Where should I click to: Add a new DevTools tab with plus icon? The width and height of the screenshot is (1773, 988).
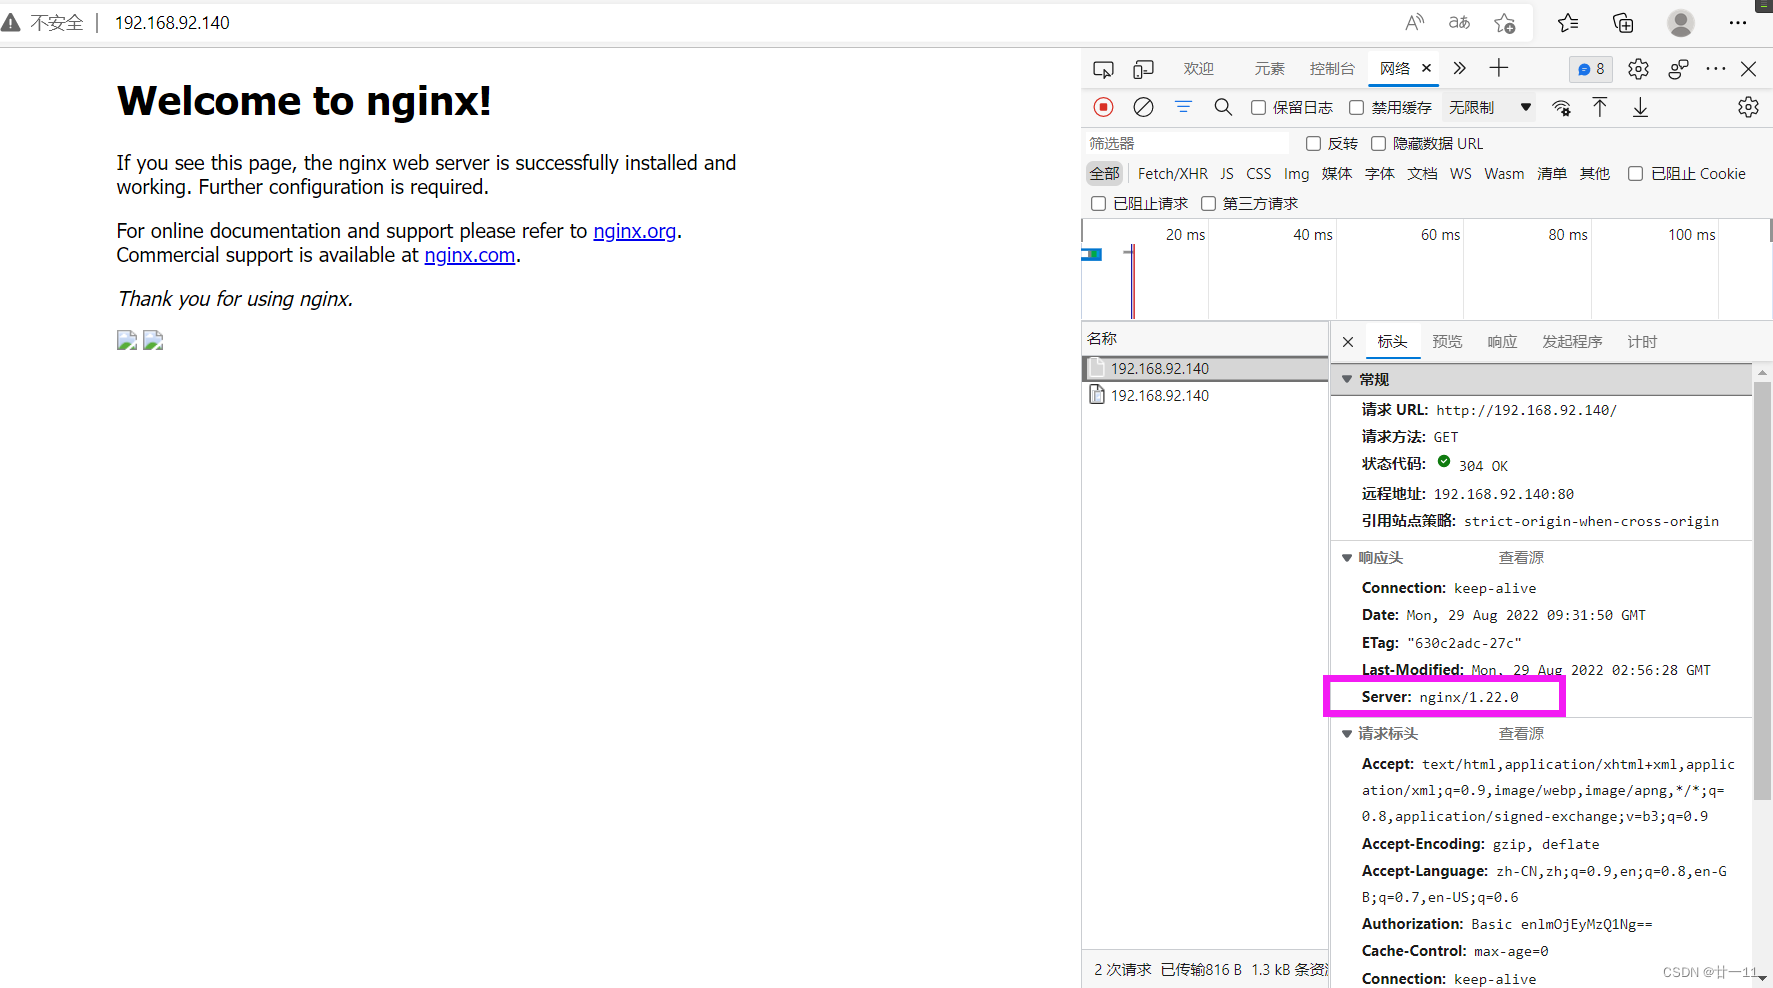coord(1498,68)
